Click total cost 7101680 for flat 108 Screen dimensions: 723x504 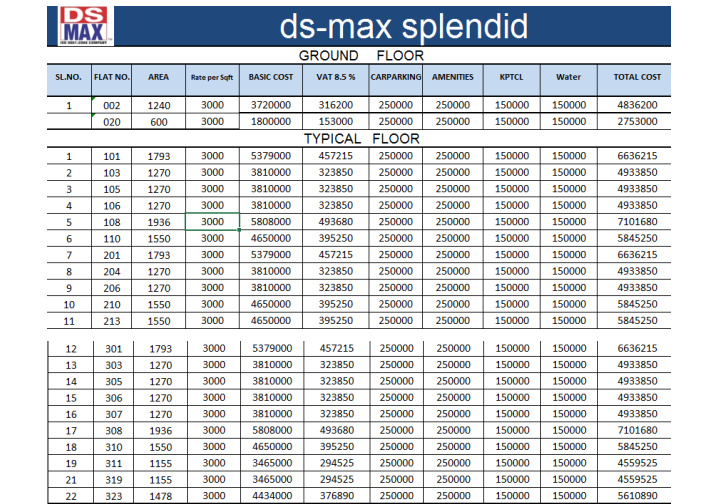pyautogui.click(x=637, y=222)
